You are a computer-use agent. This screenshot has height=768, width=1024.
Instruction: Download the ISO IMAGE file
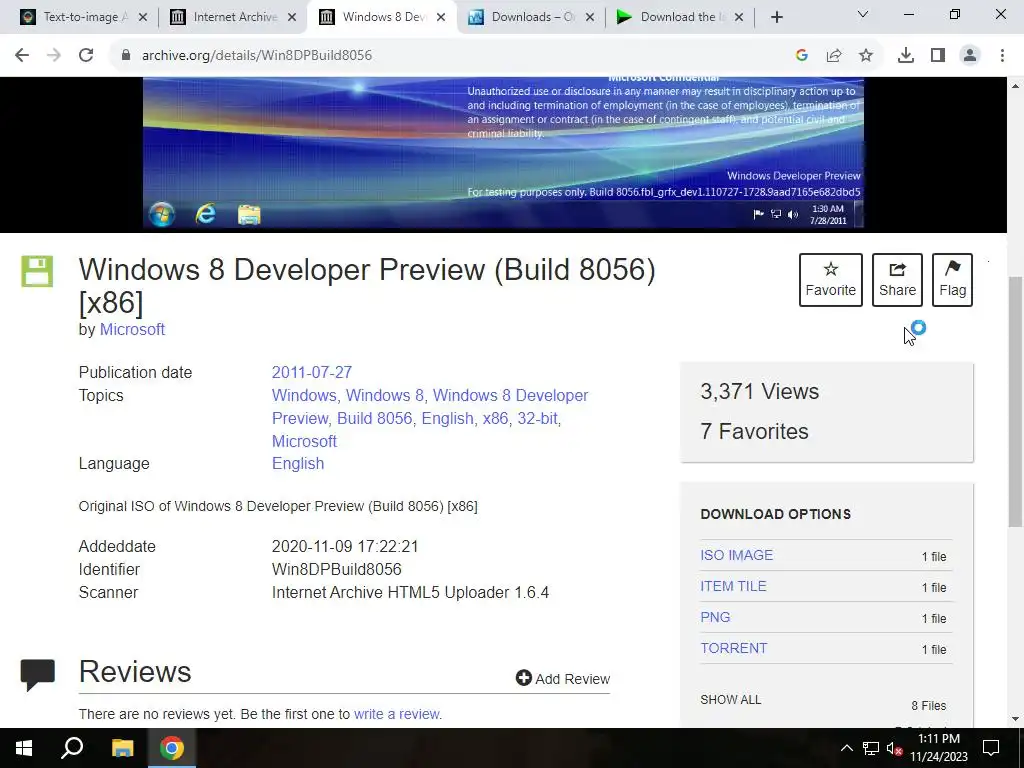click(x=736, y=555)
